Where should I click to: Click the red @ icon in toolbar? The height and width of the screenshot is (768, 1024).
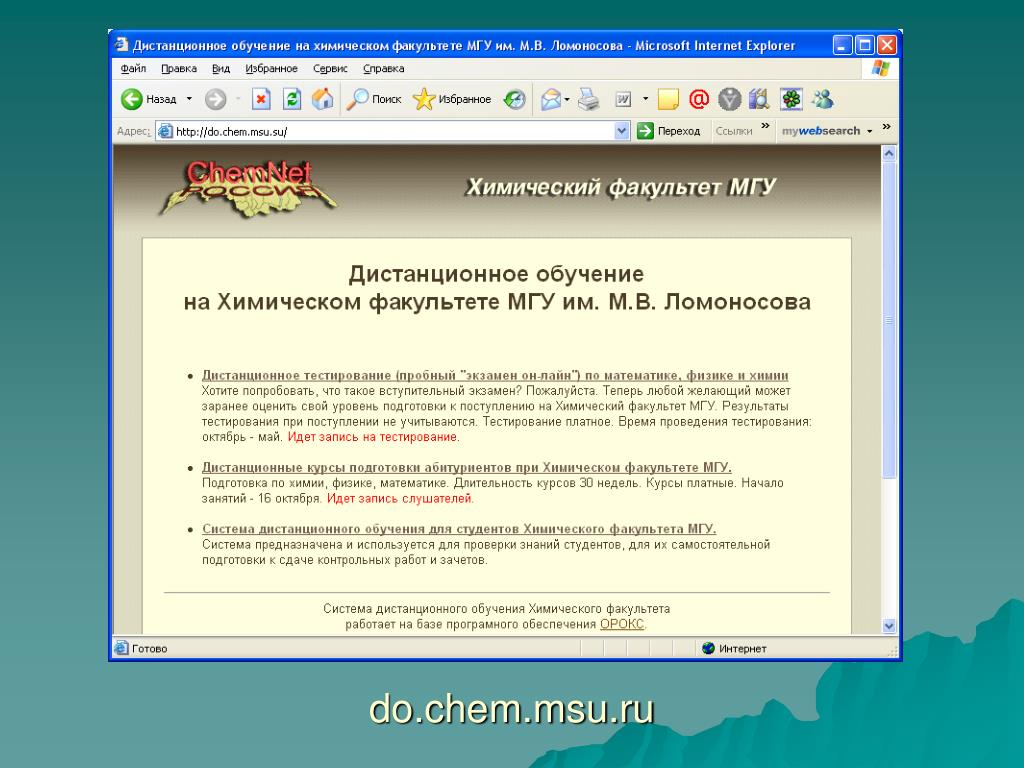[699, 99]
